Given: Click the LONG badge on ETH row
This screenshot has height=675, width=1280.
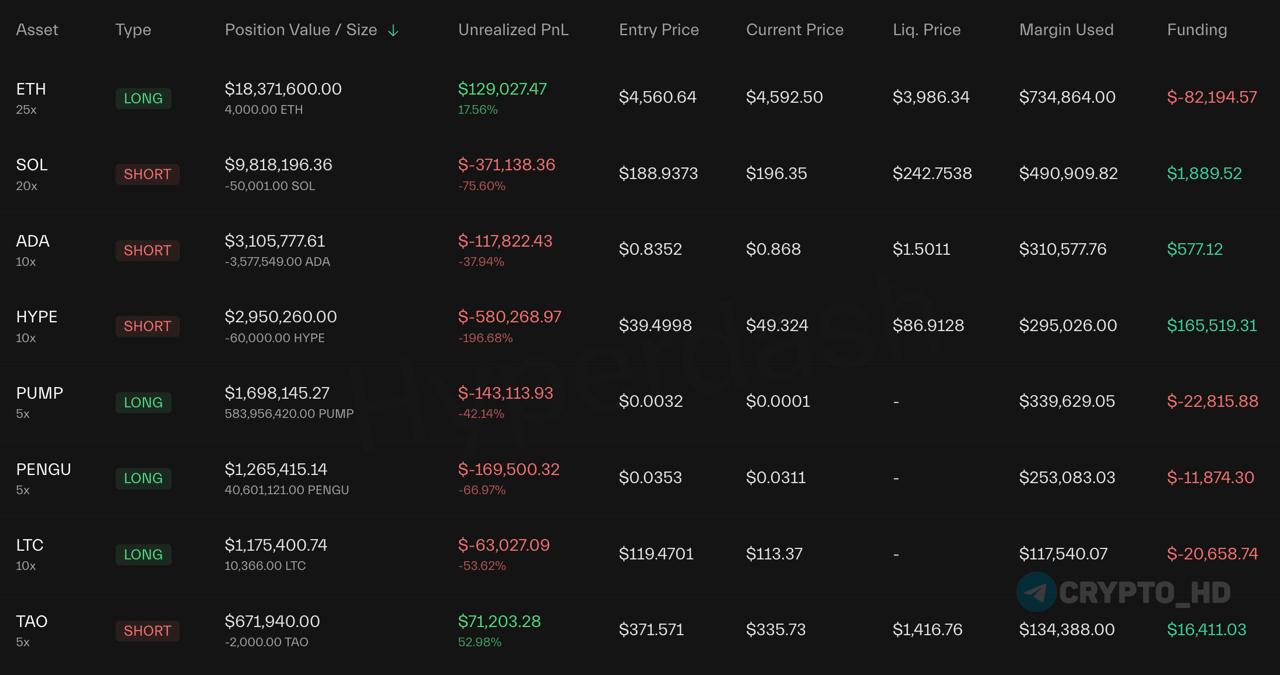Looking at the screenshot, I should [143, 98].
